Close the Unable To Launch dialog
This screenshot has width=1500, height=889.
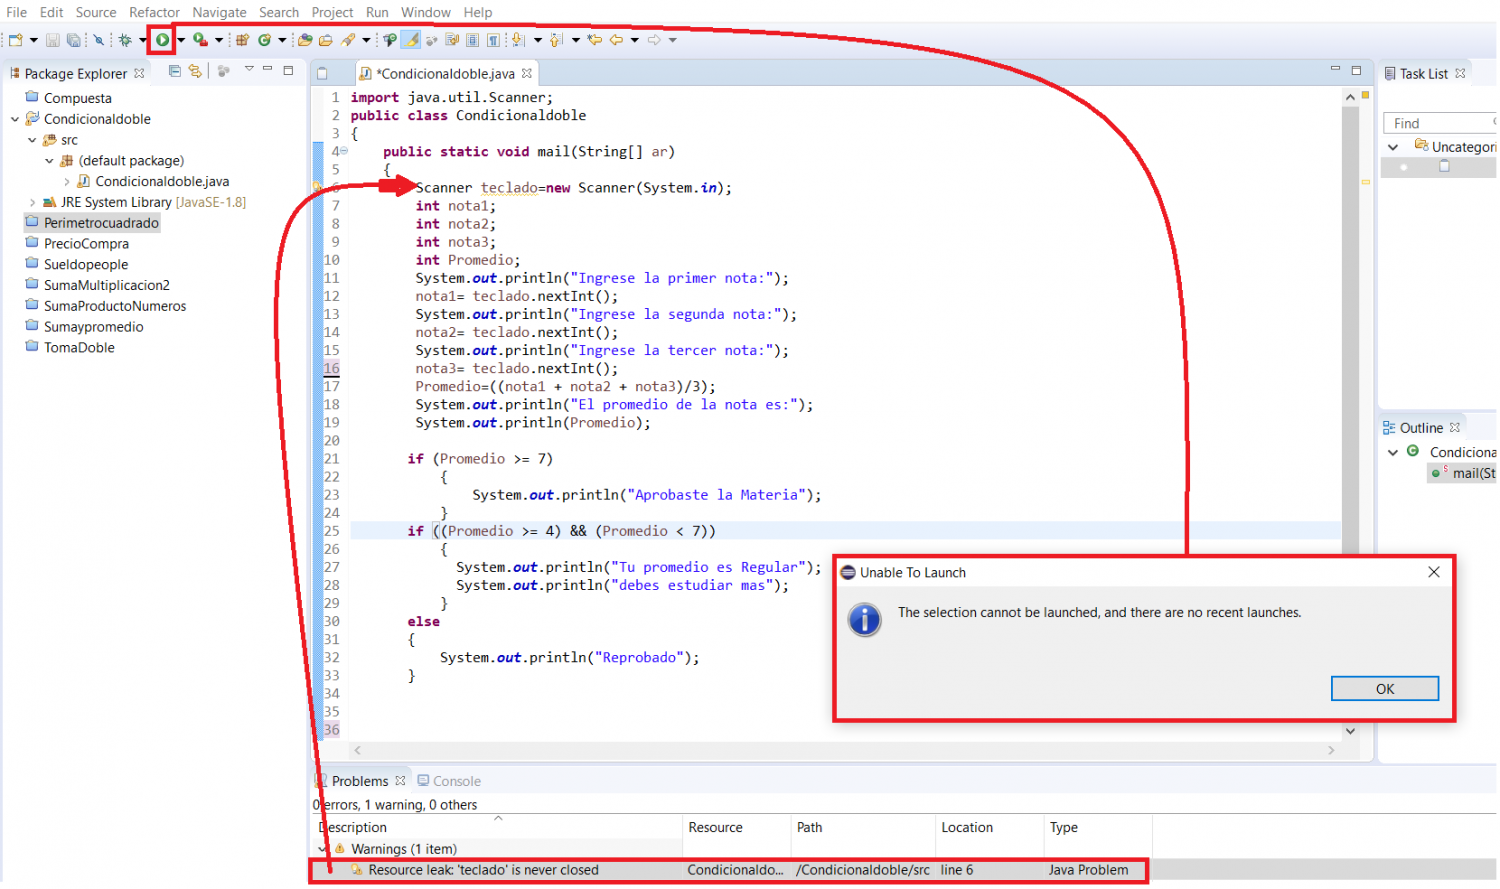[x=1433, y=572]
